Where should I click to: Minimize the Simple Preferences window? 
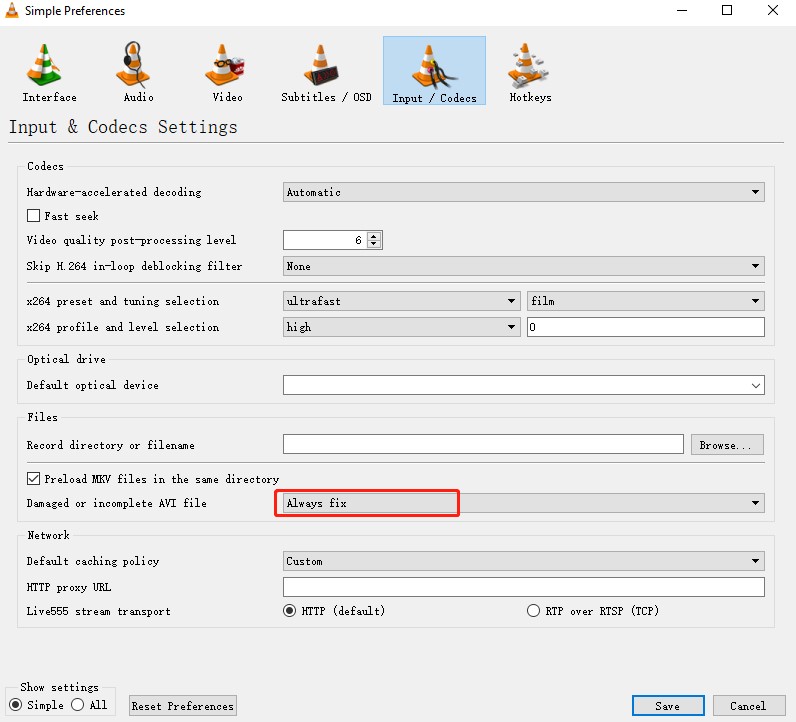[x=682, y=10]
